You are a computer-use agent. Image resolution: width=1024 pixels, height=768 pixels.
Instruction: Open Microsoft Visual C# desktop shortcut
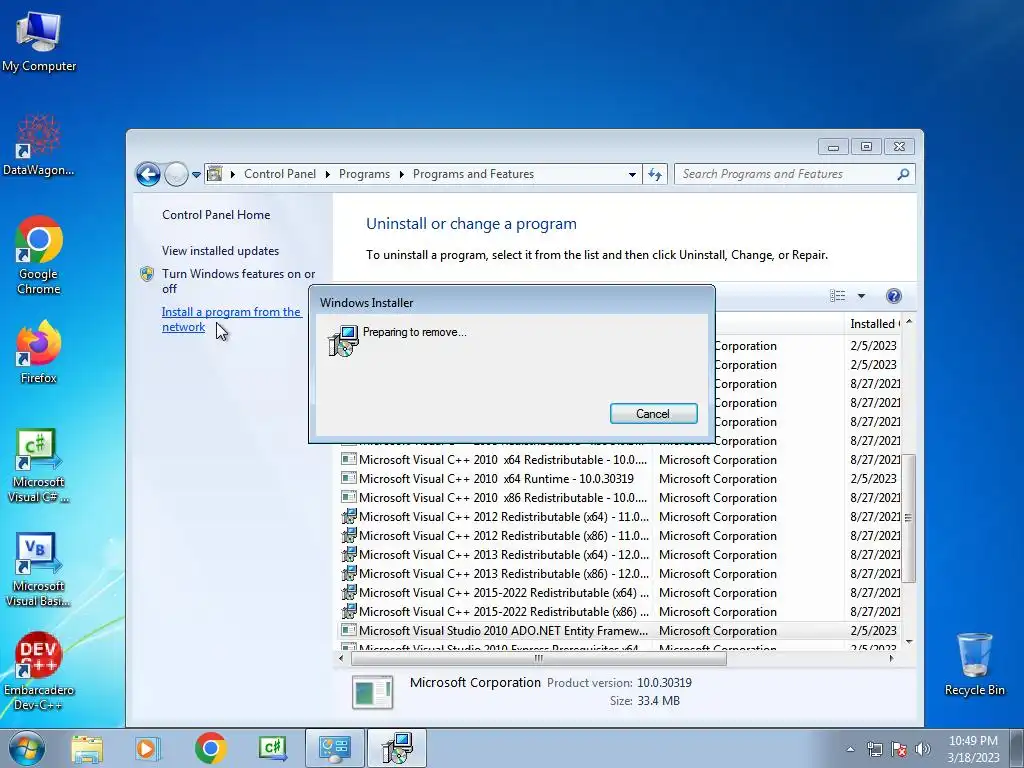(39, 466)
